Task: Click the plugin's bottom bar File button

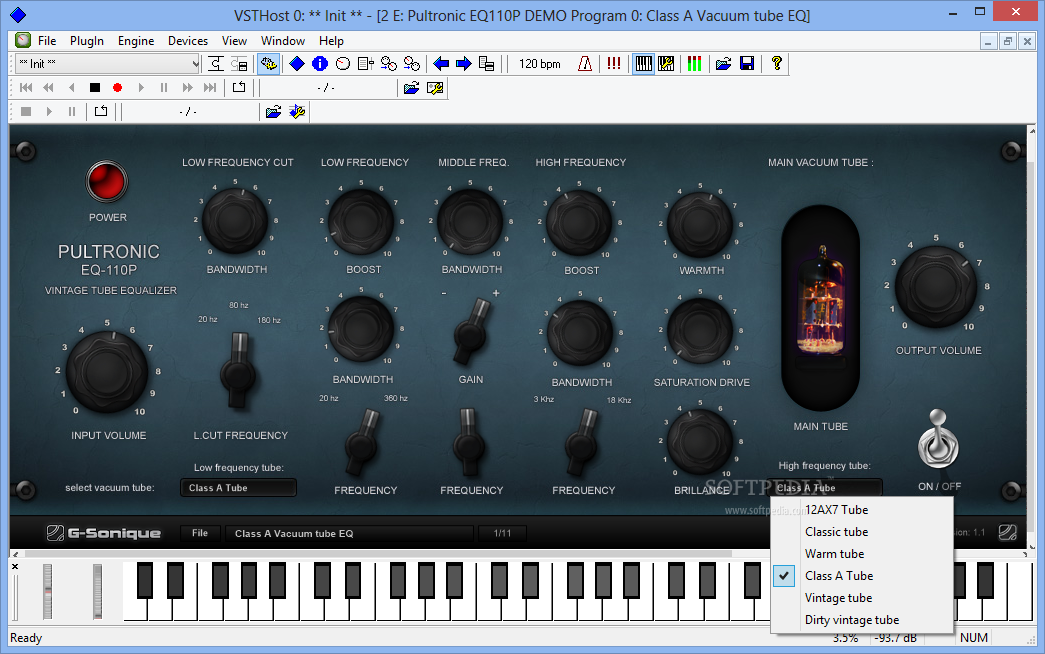Action: pyautogui.click(x=200, y=533)
